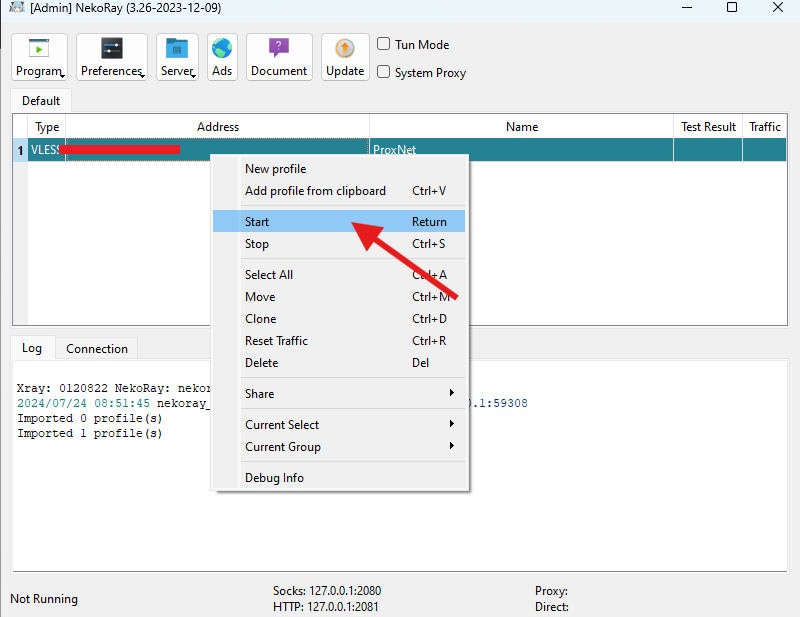Sort by the Type column header

coord(47,127)
